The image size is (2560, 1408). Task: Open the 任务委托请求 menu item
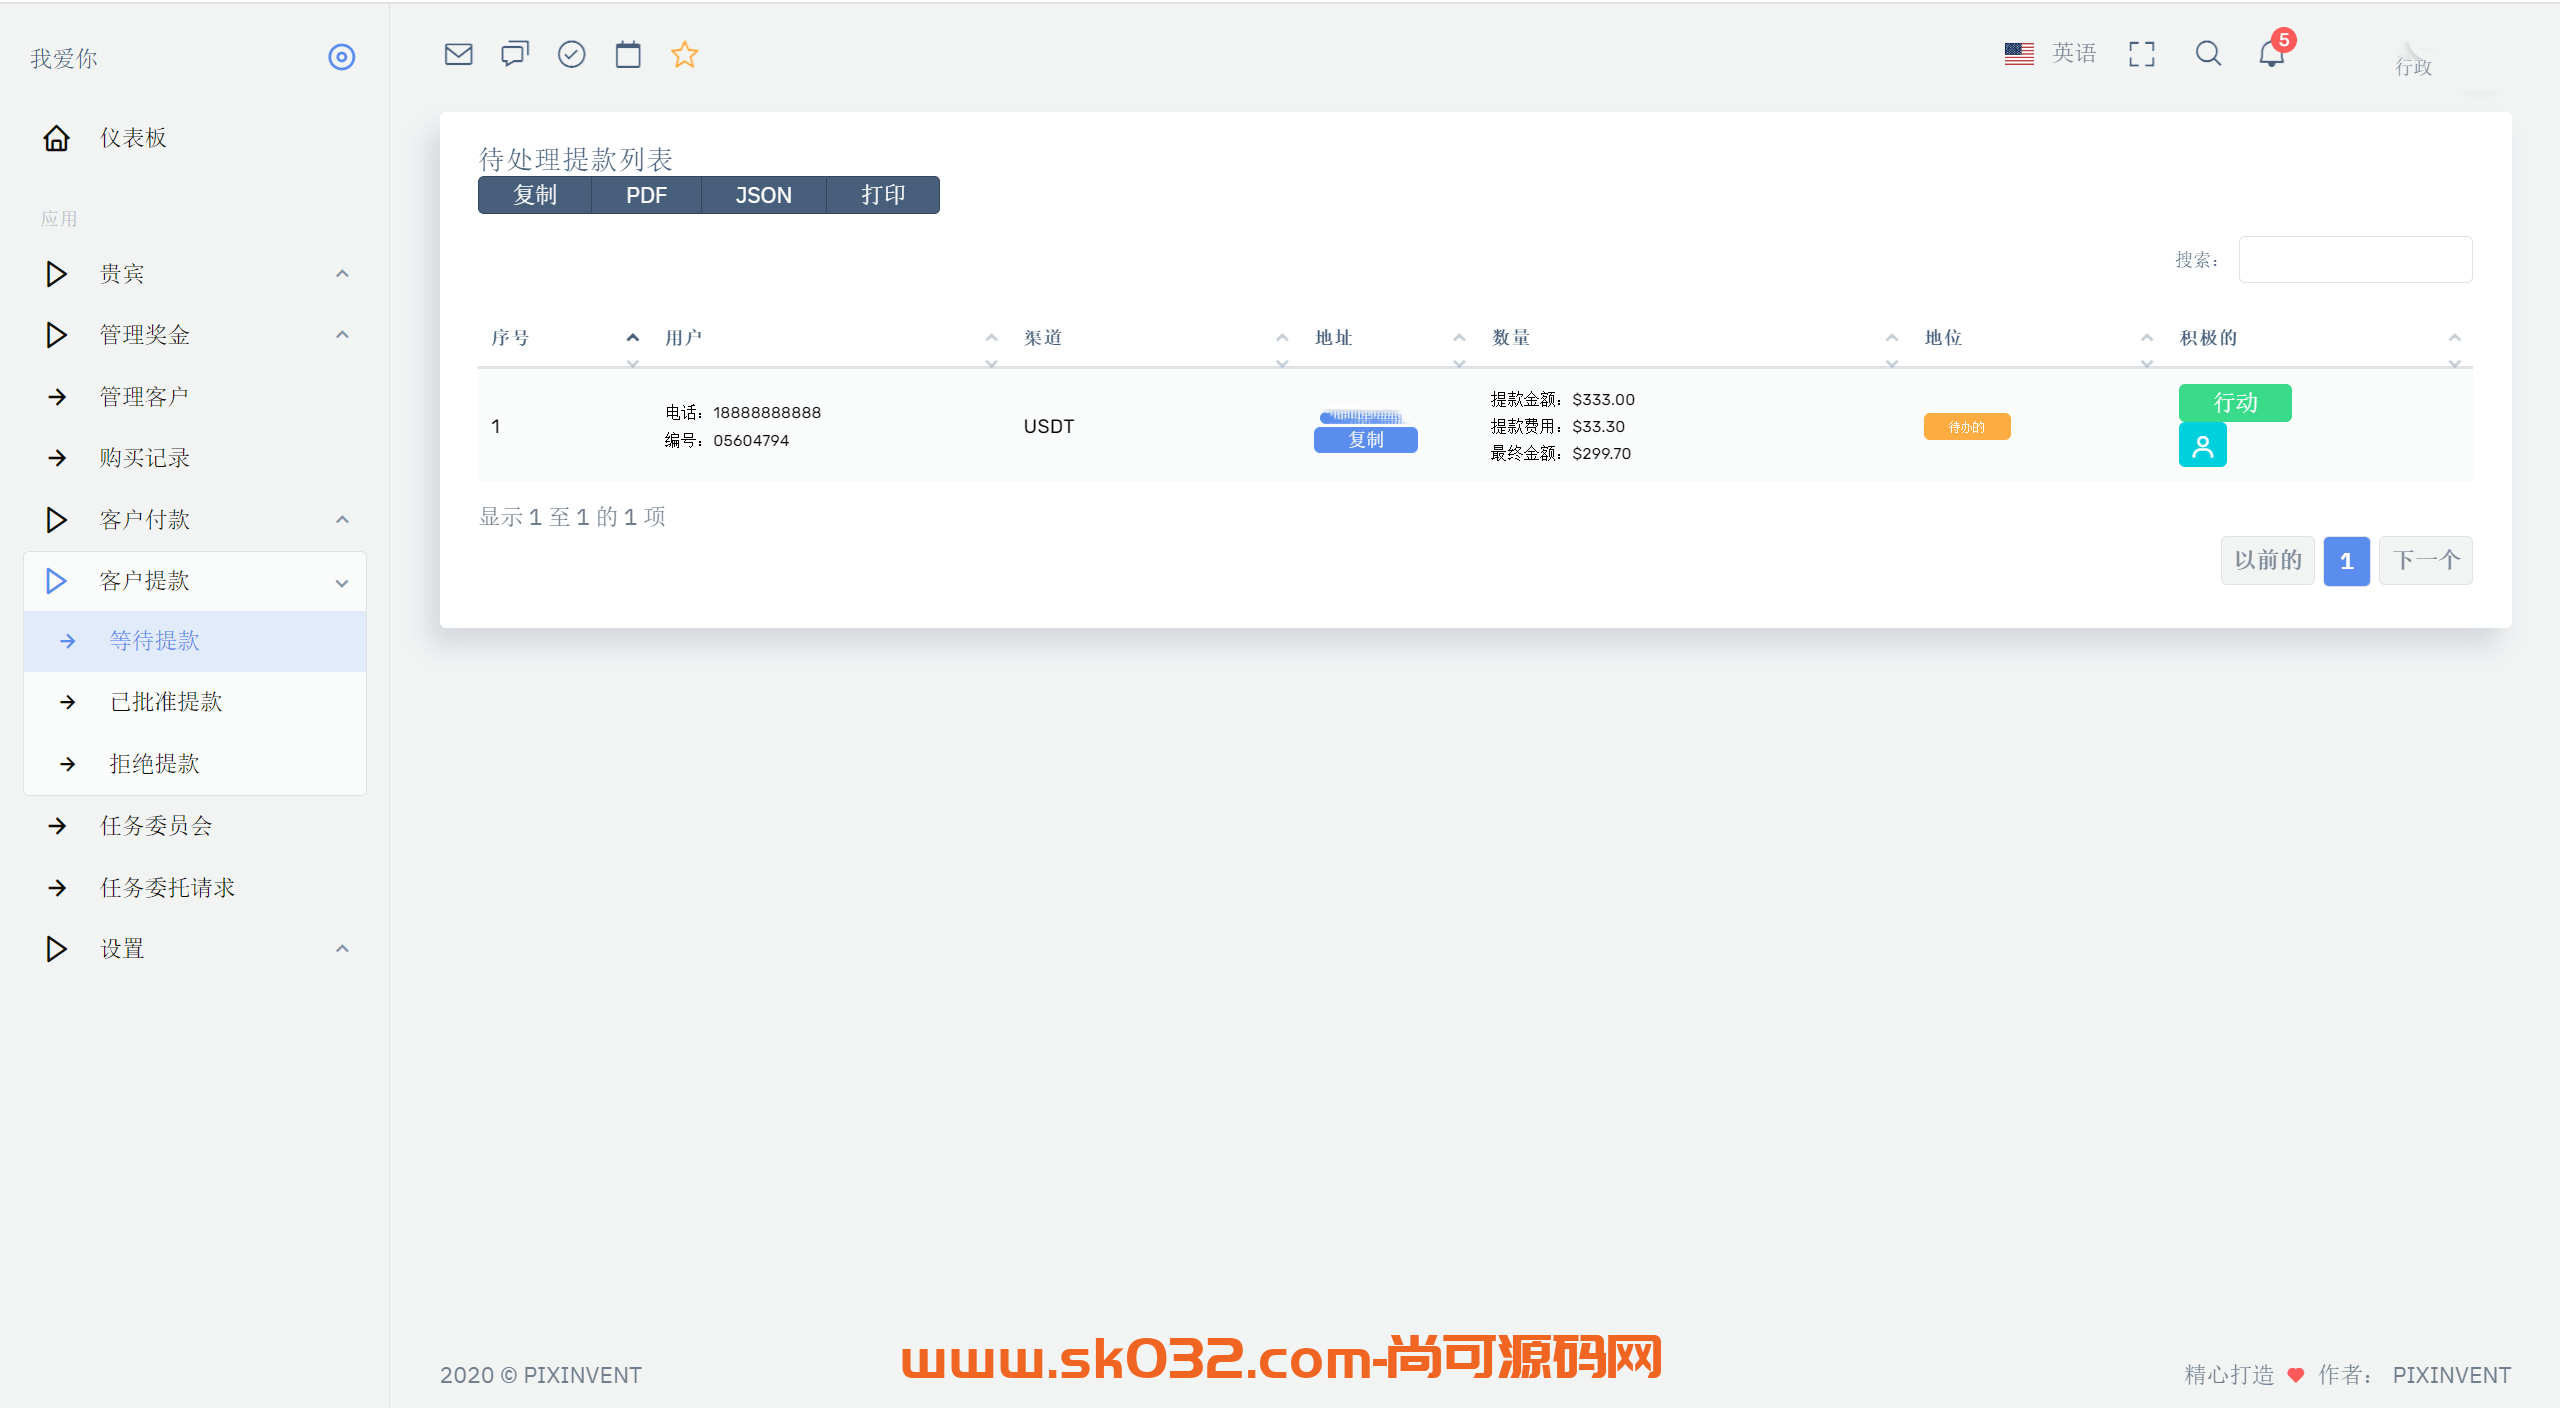pos(195,888)
